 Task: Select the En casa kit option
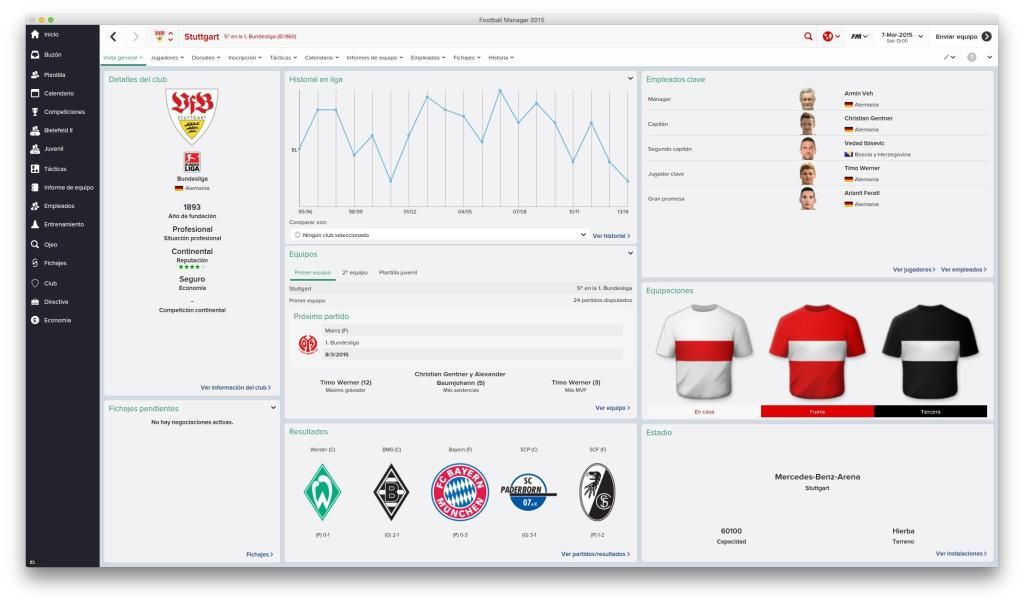[703, 411]
